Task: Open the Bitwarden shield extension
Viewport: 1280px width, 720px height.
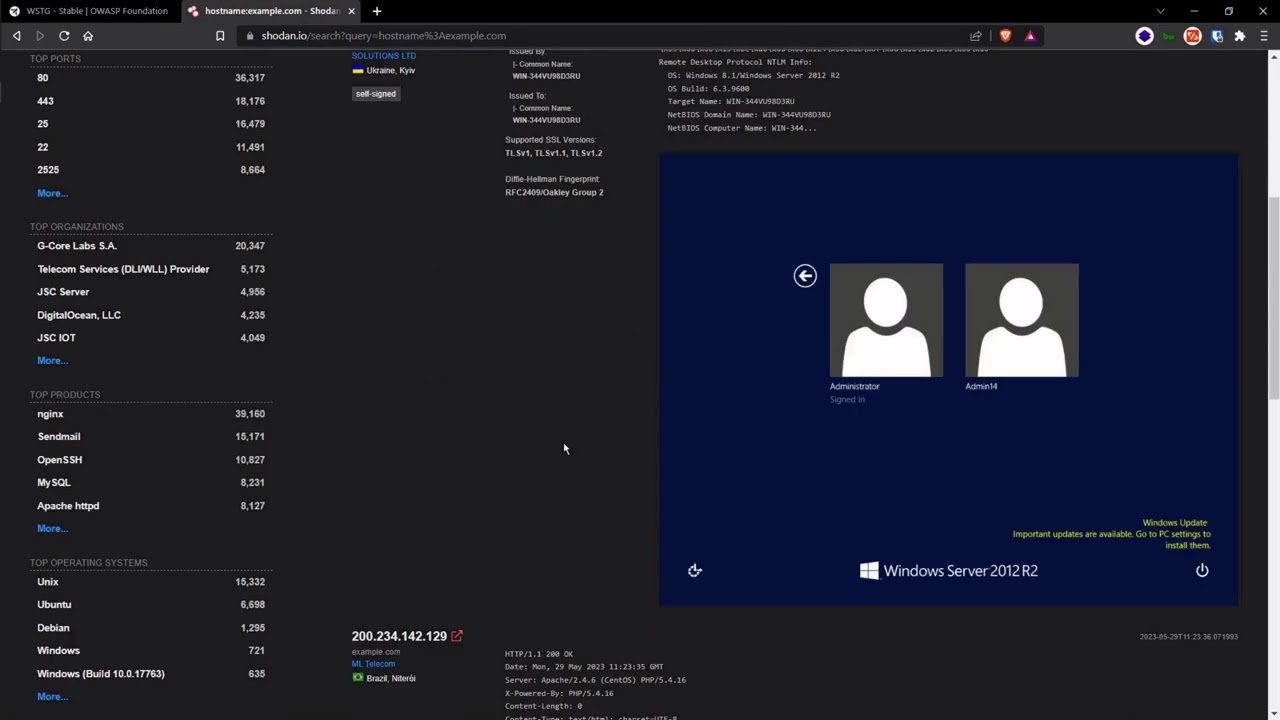Action: [1216, 36]
